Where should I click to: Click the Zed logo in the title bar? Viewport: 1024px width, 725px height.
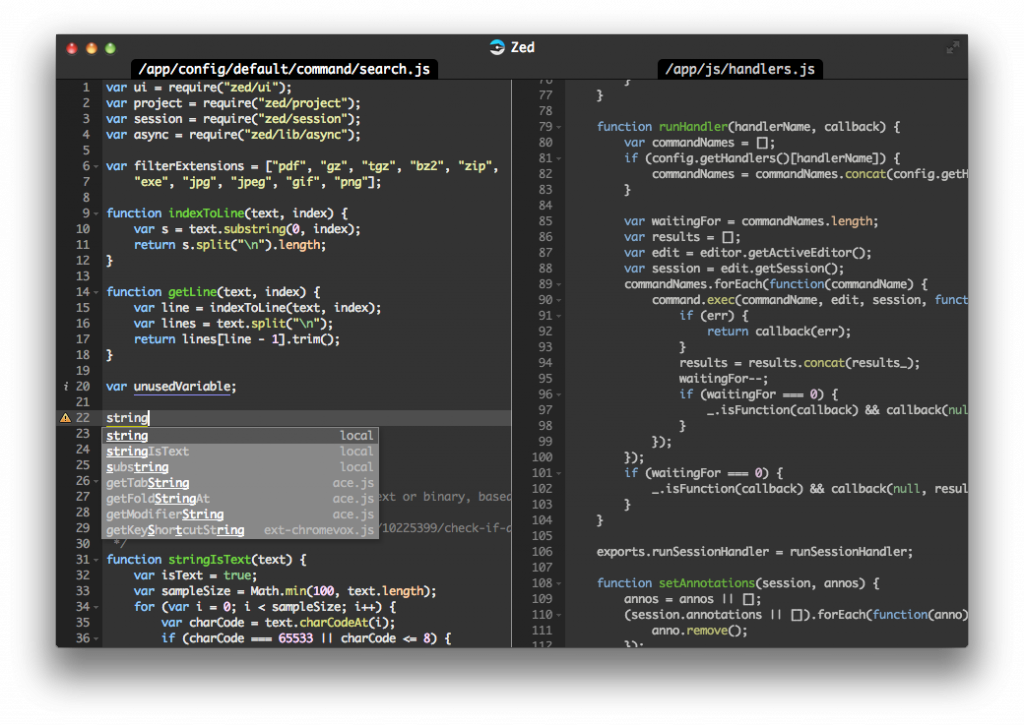point(497,47)
